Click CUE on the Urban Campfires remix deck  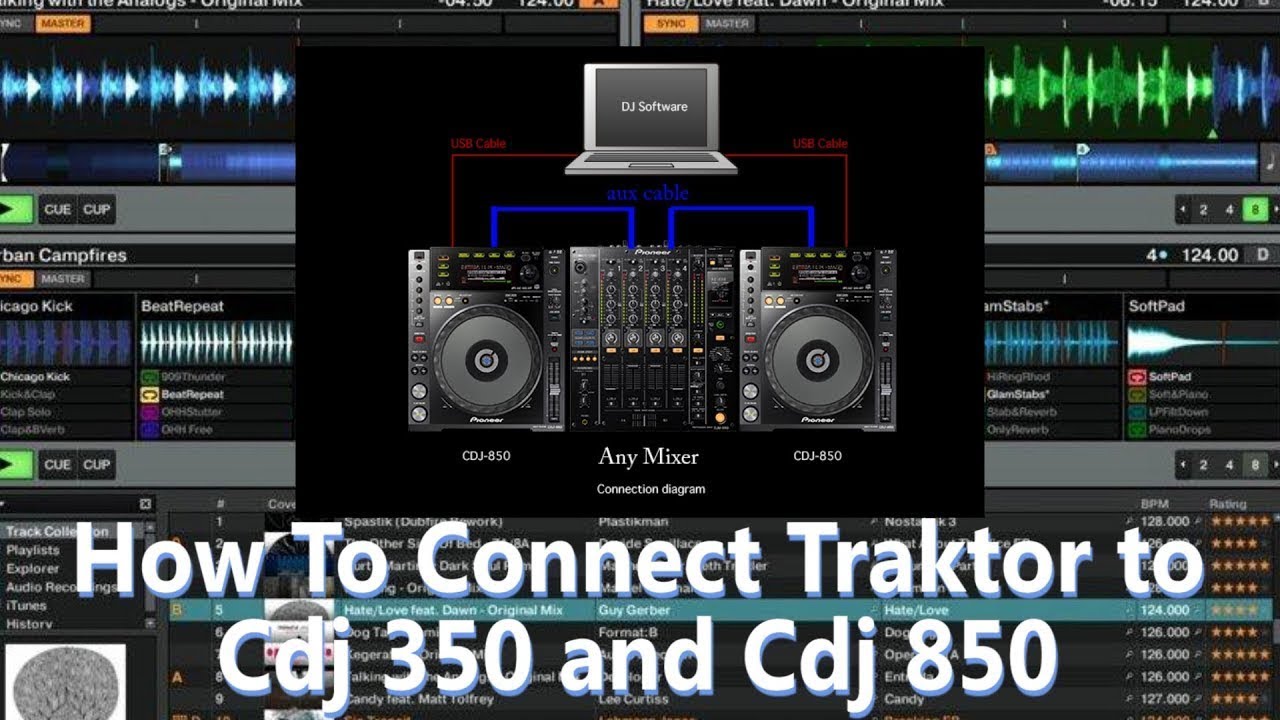pyautogui.click(x=58, y=464)
